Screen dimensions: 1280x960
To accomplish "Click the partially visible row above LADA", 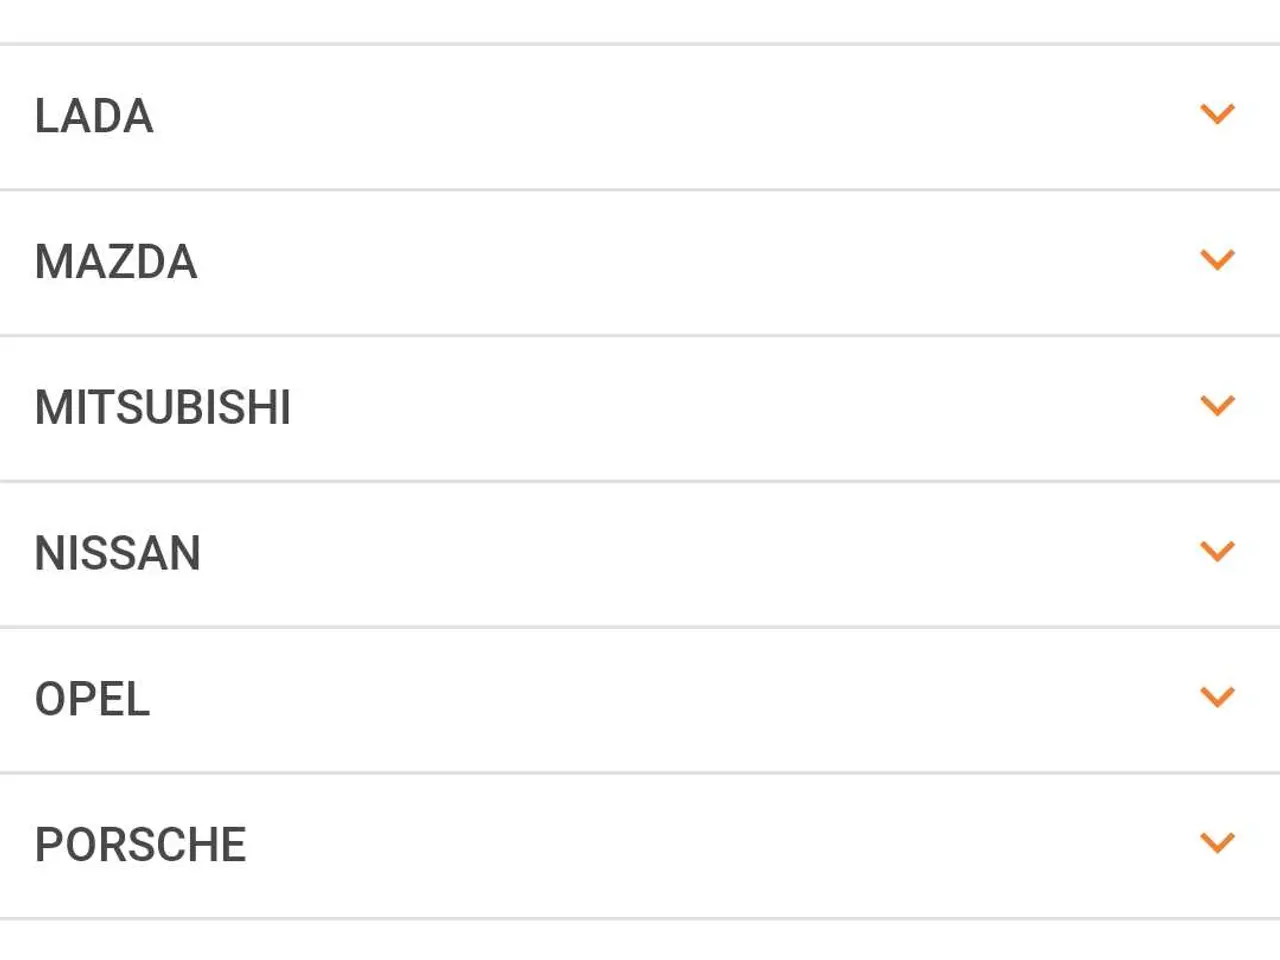I will coord(640,21).
